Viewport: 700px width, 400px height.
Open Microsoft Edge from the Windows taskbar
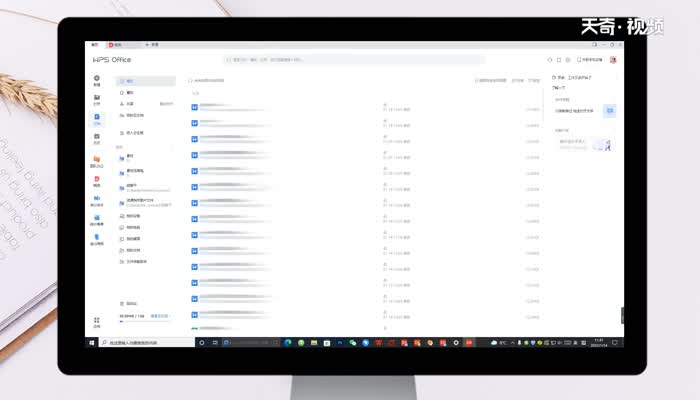click(x=286, y=343)
